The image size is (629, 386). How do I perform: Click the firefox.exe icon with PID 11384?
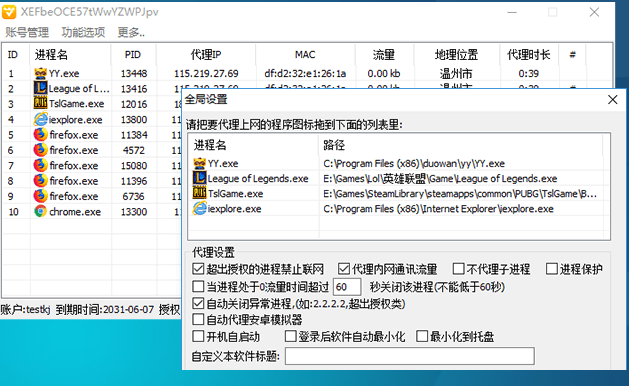(x=40, y=134)
